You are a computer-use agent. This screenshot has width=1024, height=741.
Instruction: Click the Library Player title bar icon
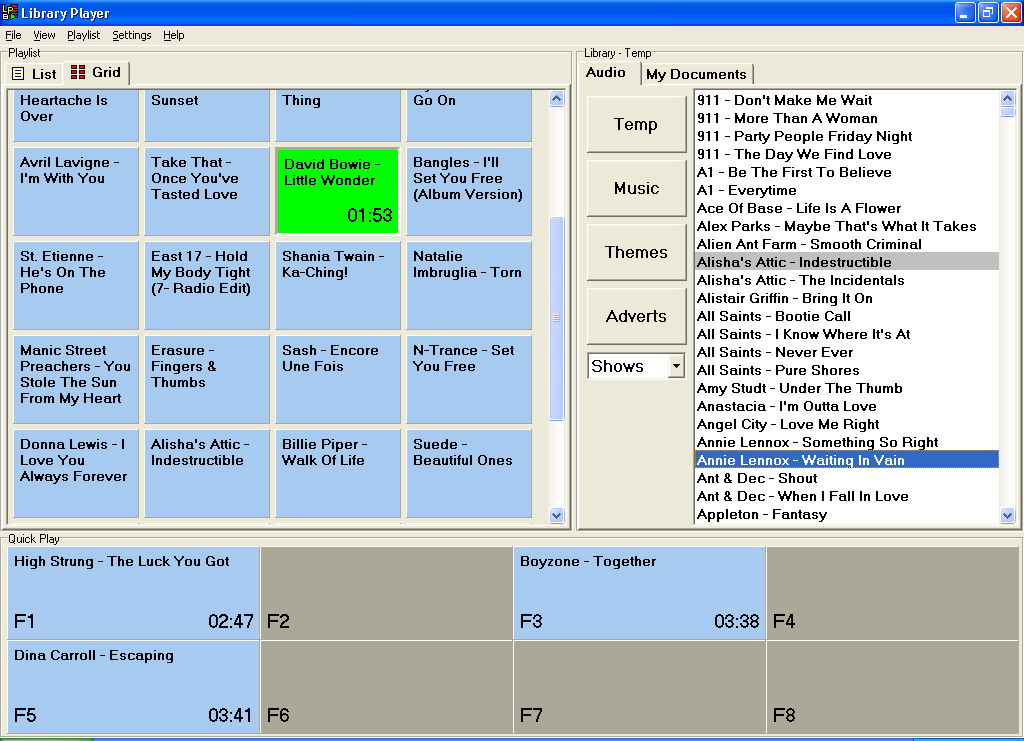click(10, 12)
